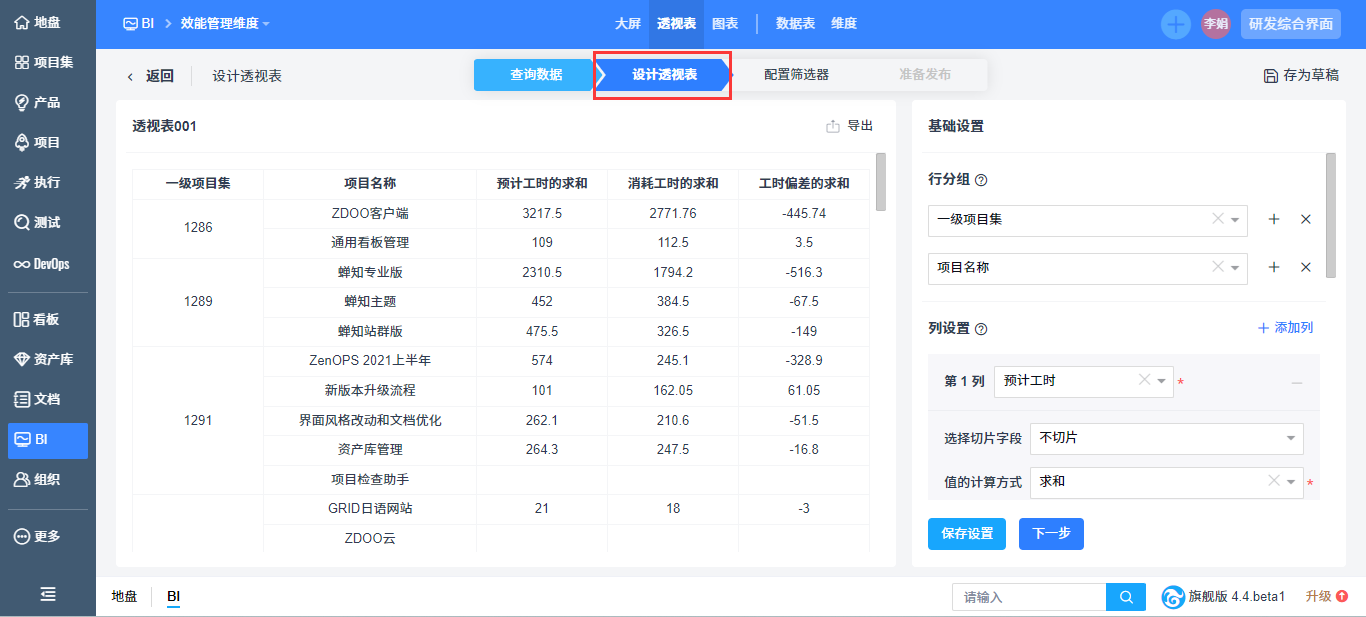
Task: Expand the 效能管理维度 dropdown
Action: pyautogui.click(x=225, y=24)
